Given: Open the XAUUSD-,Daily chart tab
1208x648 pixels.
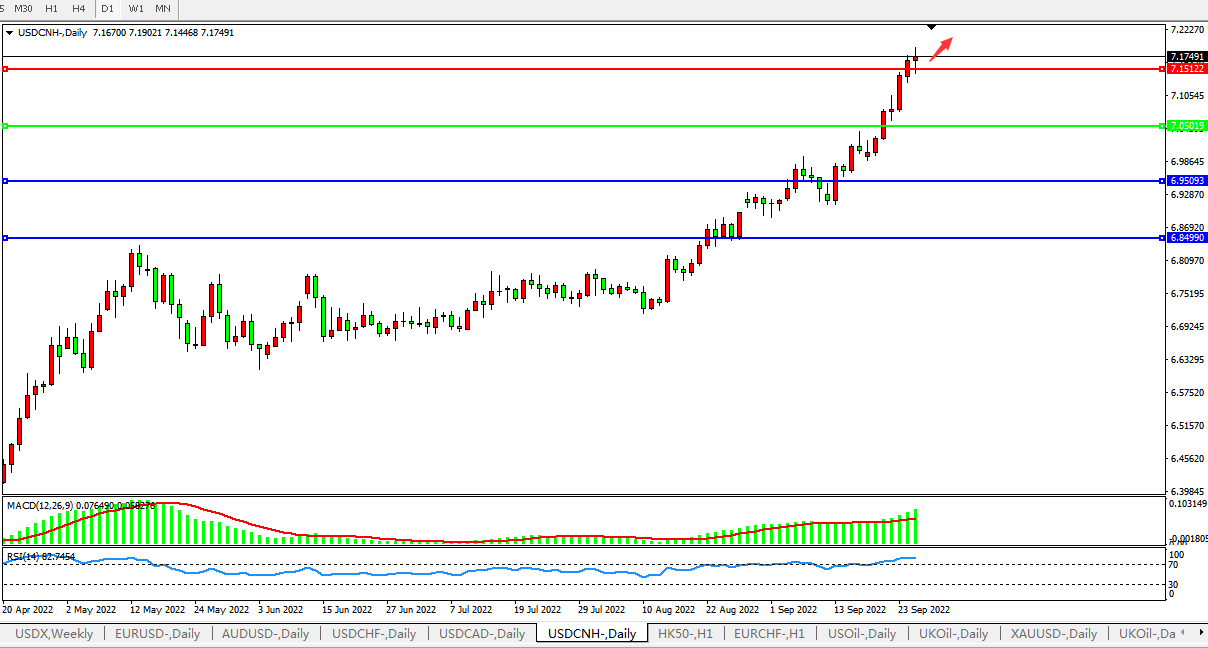Looking at the screenshot, I should pyautogui.click(x=1053, y=634).
